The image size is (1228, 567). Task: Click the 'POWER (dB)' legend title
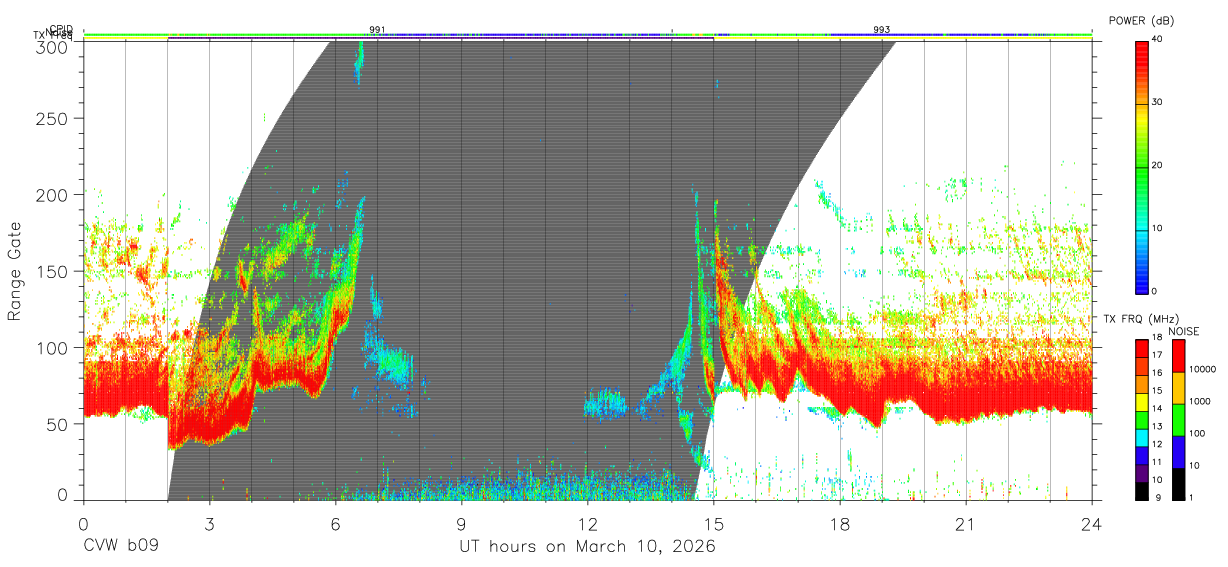click(x=1141, y=21)
